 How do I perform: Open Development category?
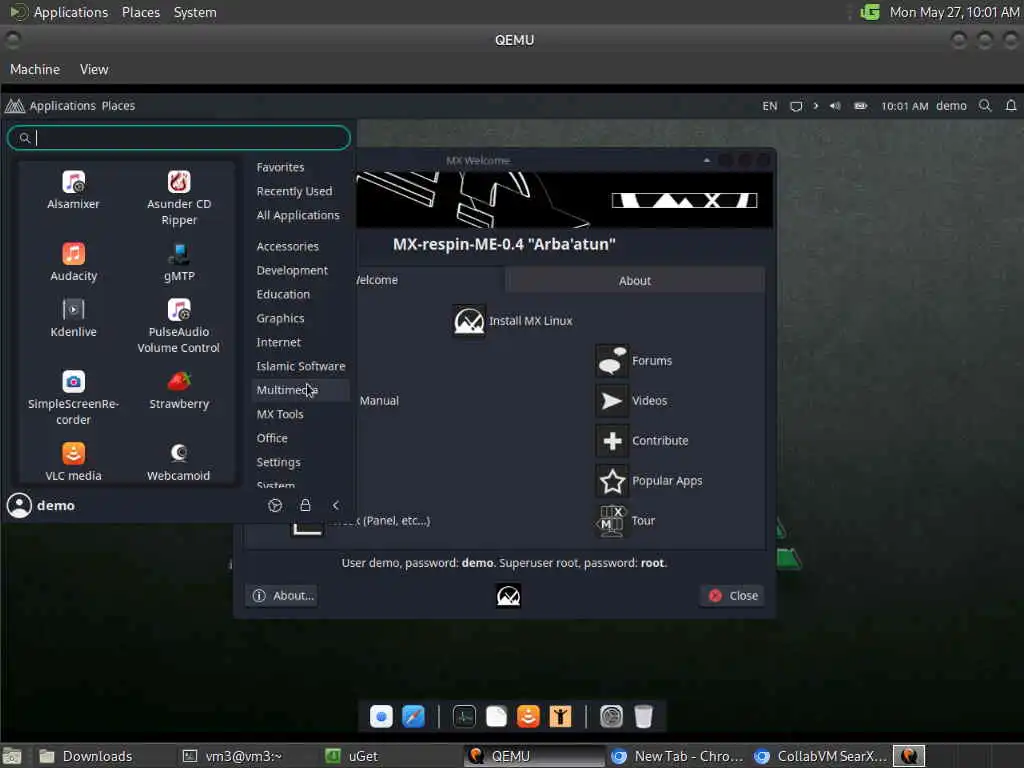292,270
